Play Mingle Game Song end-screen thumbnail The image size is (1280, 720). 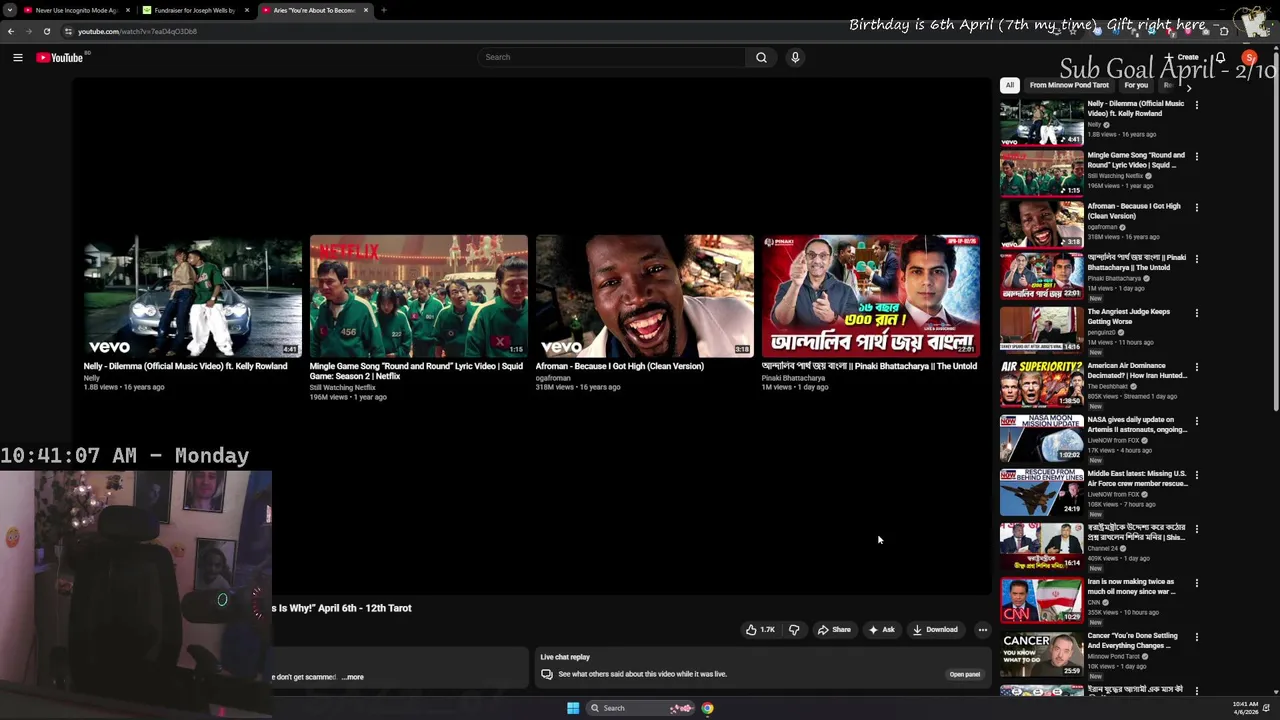[x=418, y=296]
